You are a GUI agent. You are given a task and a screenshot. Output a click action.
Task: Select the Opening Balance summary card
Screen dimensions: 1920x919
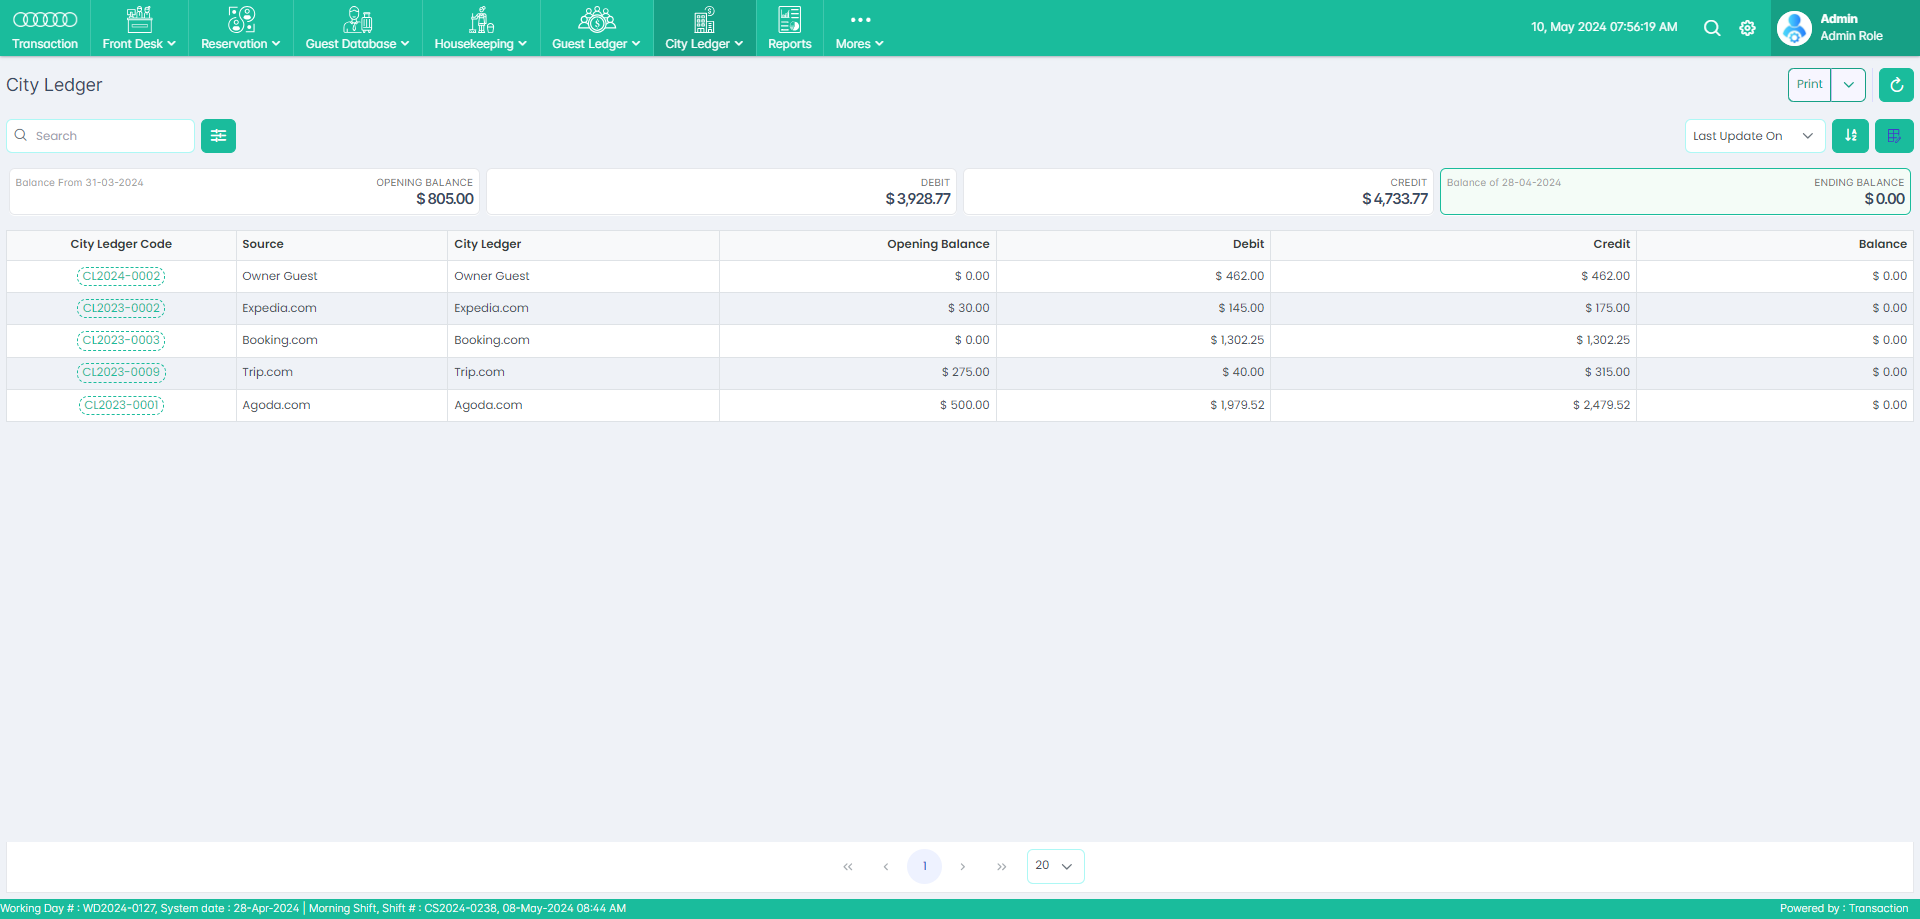tap(244, 191)
